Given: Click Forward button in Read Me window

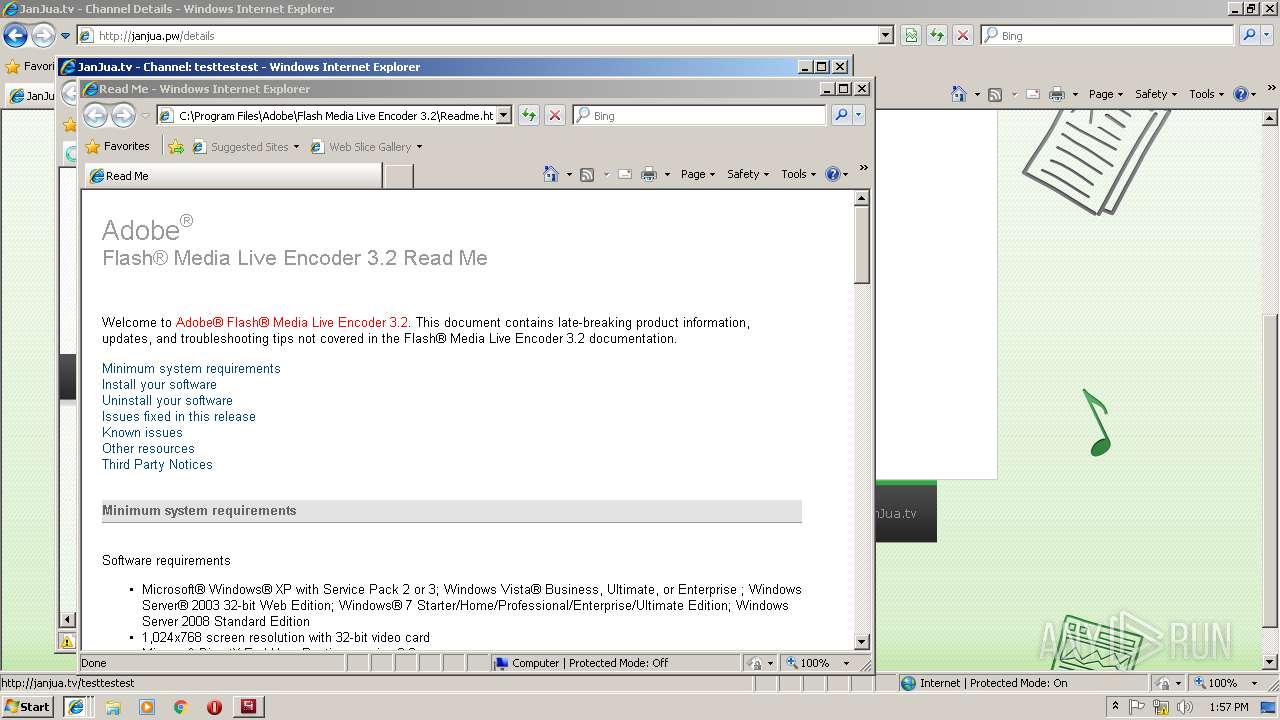Looking at the screenshot, I should (x=123, y=116).
